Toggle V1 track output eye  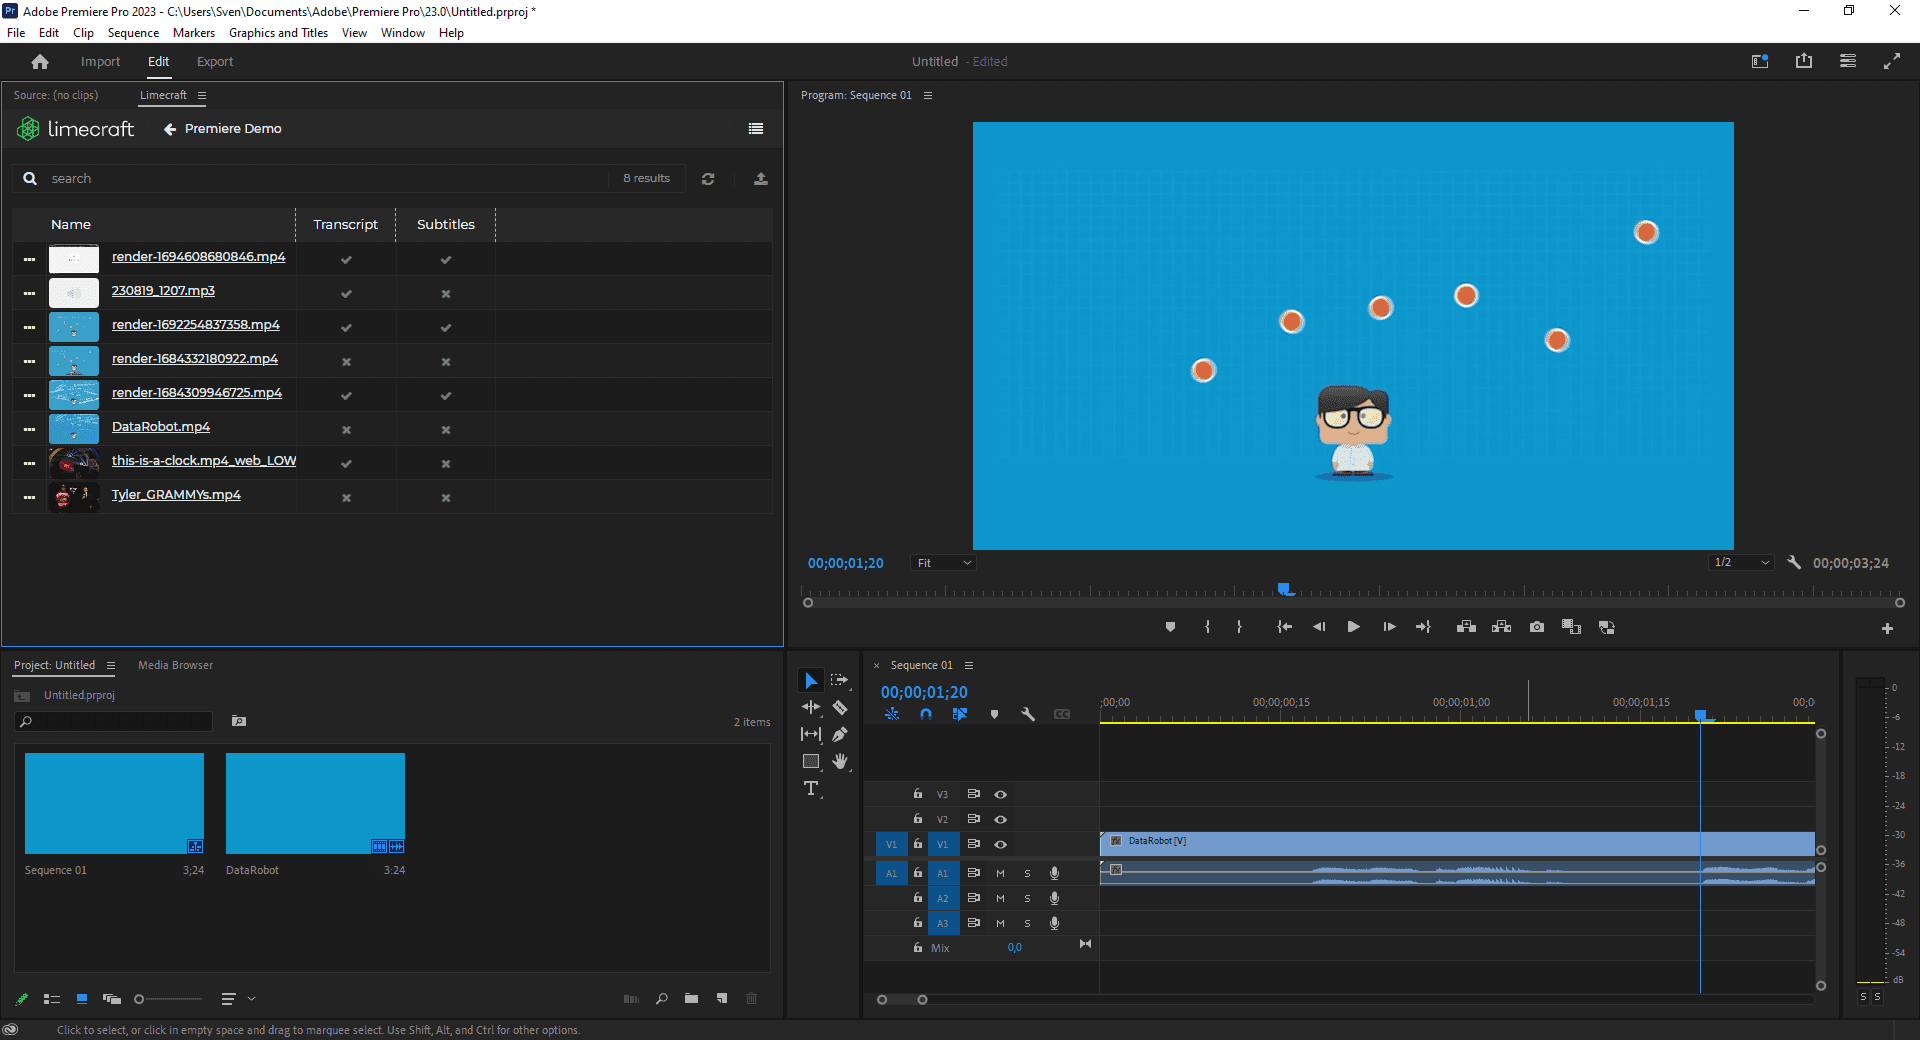click(x=1000, y=844)
